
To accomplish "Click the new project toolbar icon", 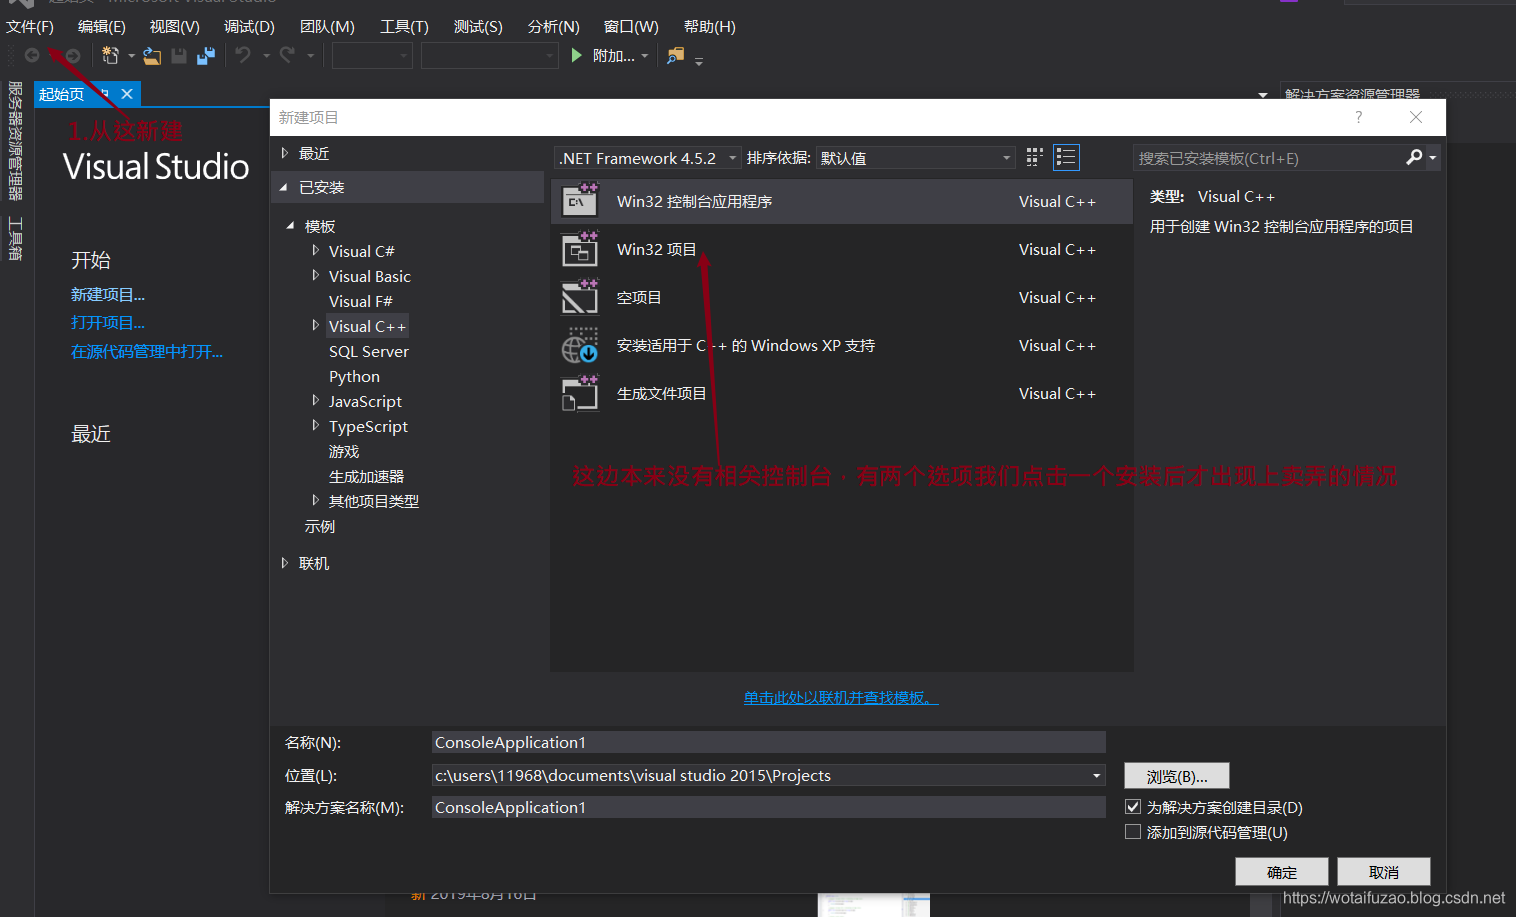I will pyautogui.click(x=110, y=56).
